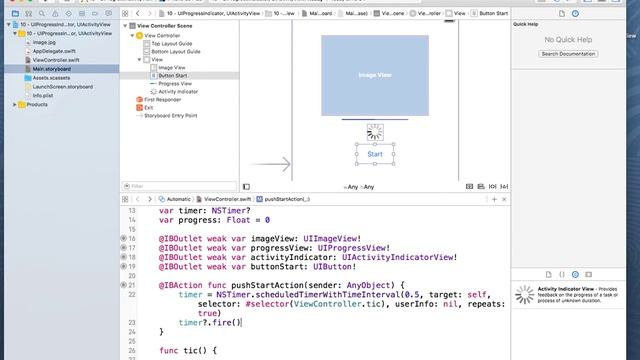640x360 pixels.
Task: Show the Quick Help inspector
Action: click(x=575, y=13)
